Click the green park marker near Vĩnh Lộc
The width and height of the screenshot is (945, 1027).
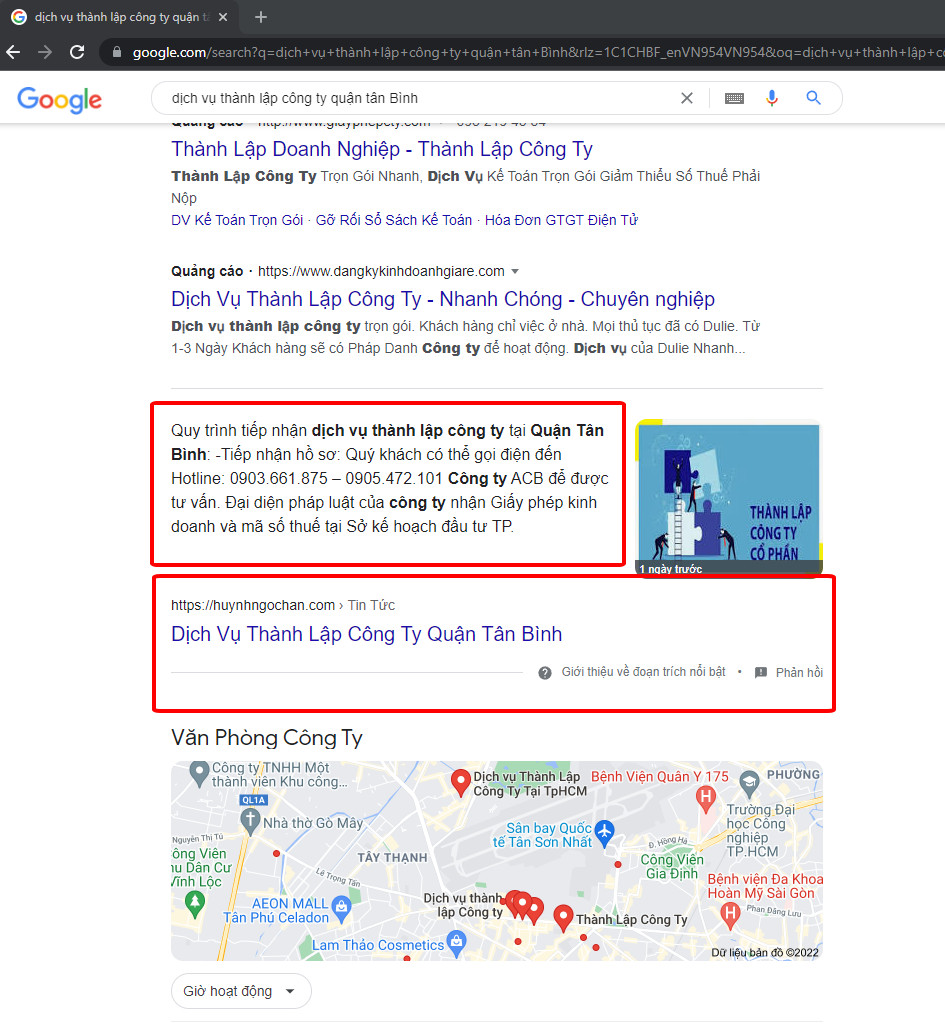(195, 904)
